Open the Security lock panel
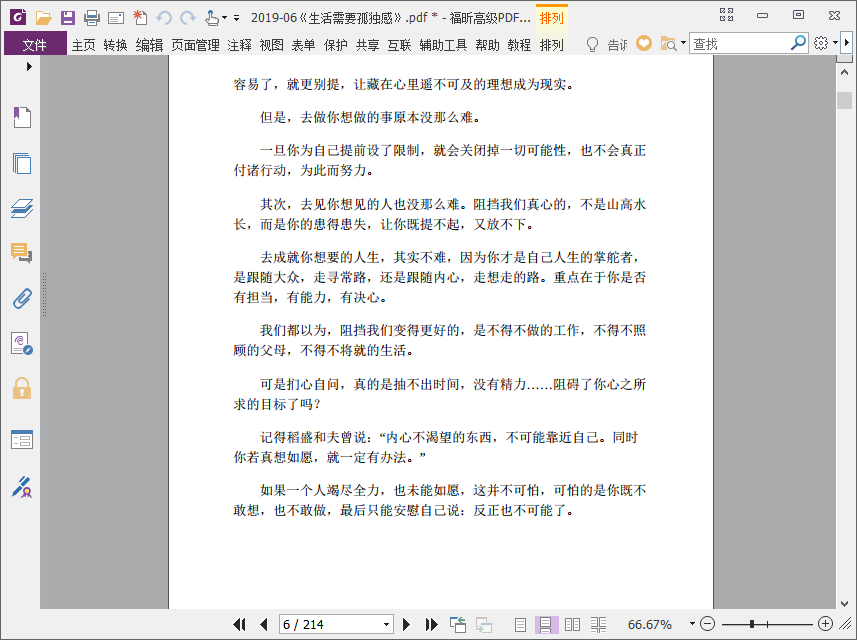857x640 pixels. click(x=22, y=388)
